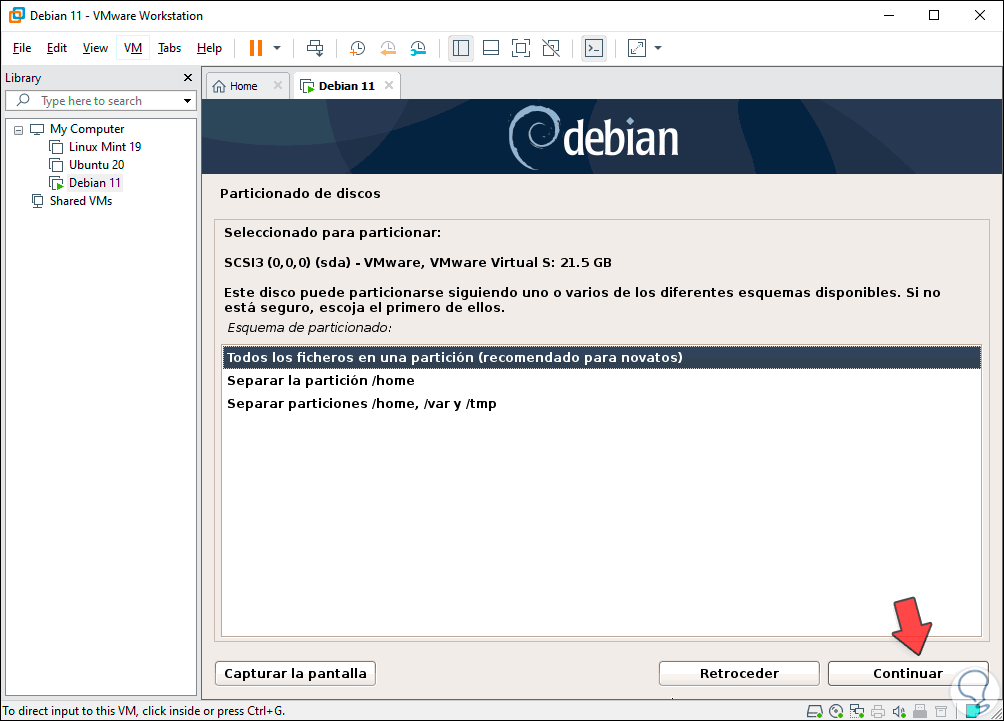The height and width of the screenshot is (721, 1004).
Task: Open the Help menu
Action: (x=209, y=48)
